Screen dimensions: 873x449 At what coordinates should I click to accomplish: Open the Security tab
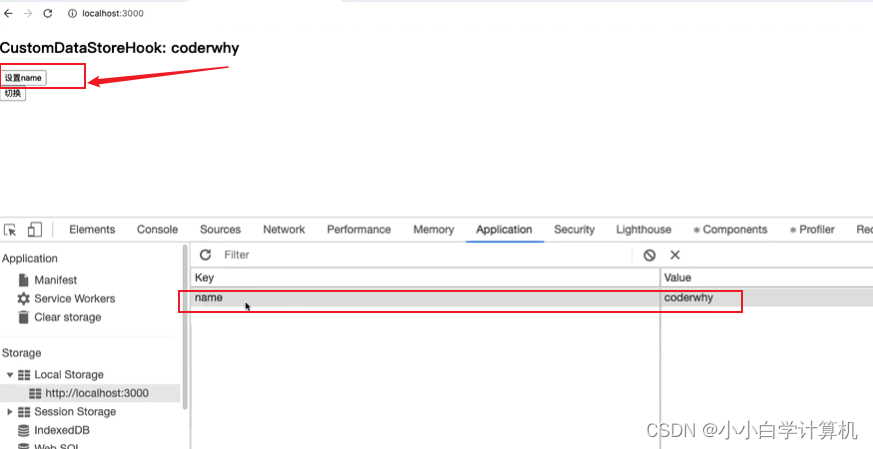(x=574, y=230)
